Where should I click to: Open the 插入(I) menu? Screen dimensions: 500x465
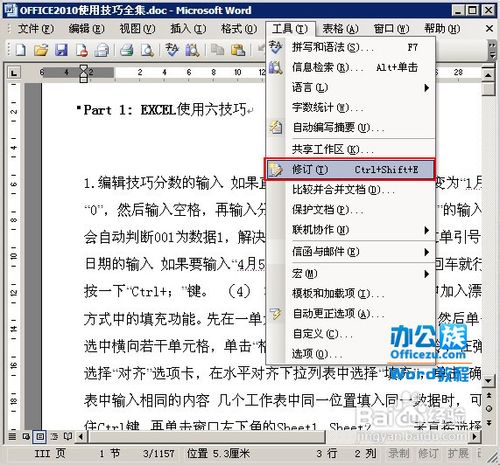tap(188, 29)
